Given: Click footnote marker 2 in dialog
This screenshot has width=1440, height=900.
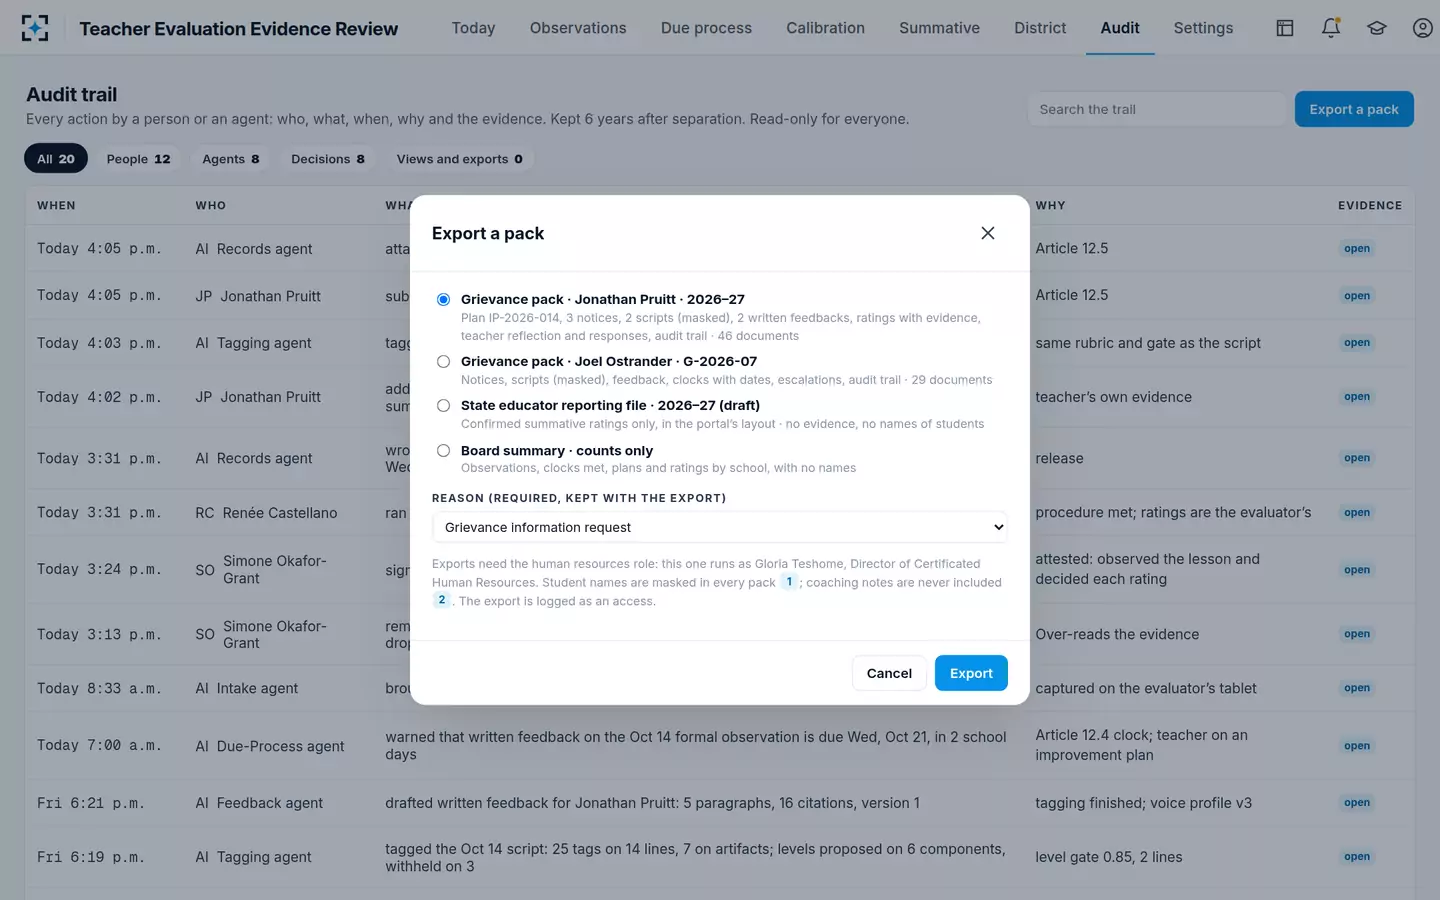Looking at the screenshot, I should (x=442, y=600).
